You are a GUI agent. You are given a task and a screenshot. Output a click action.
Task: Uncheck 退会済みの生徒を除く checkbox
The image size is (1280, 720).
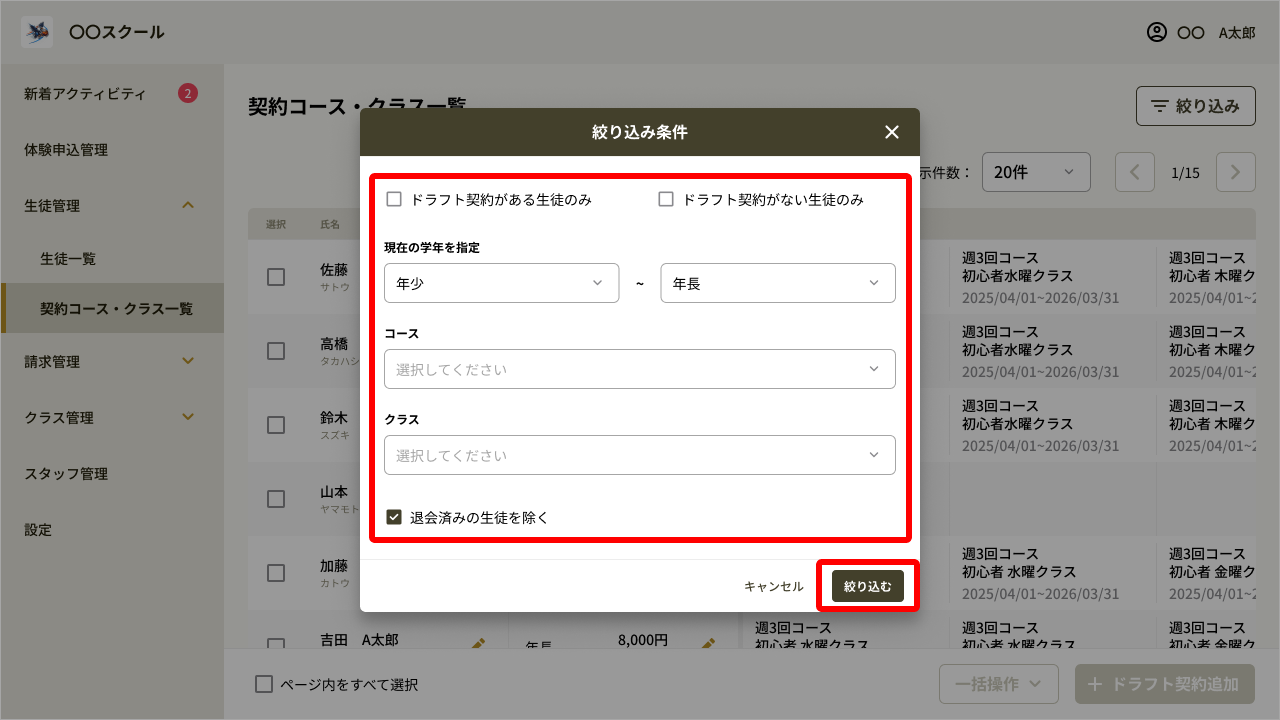pyautogui.click(x=394, y=517)
